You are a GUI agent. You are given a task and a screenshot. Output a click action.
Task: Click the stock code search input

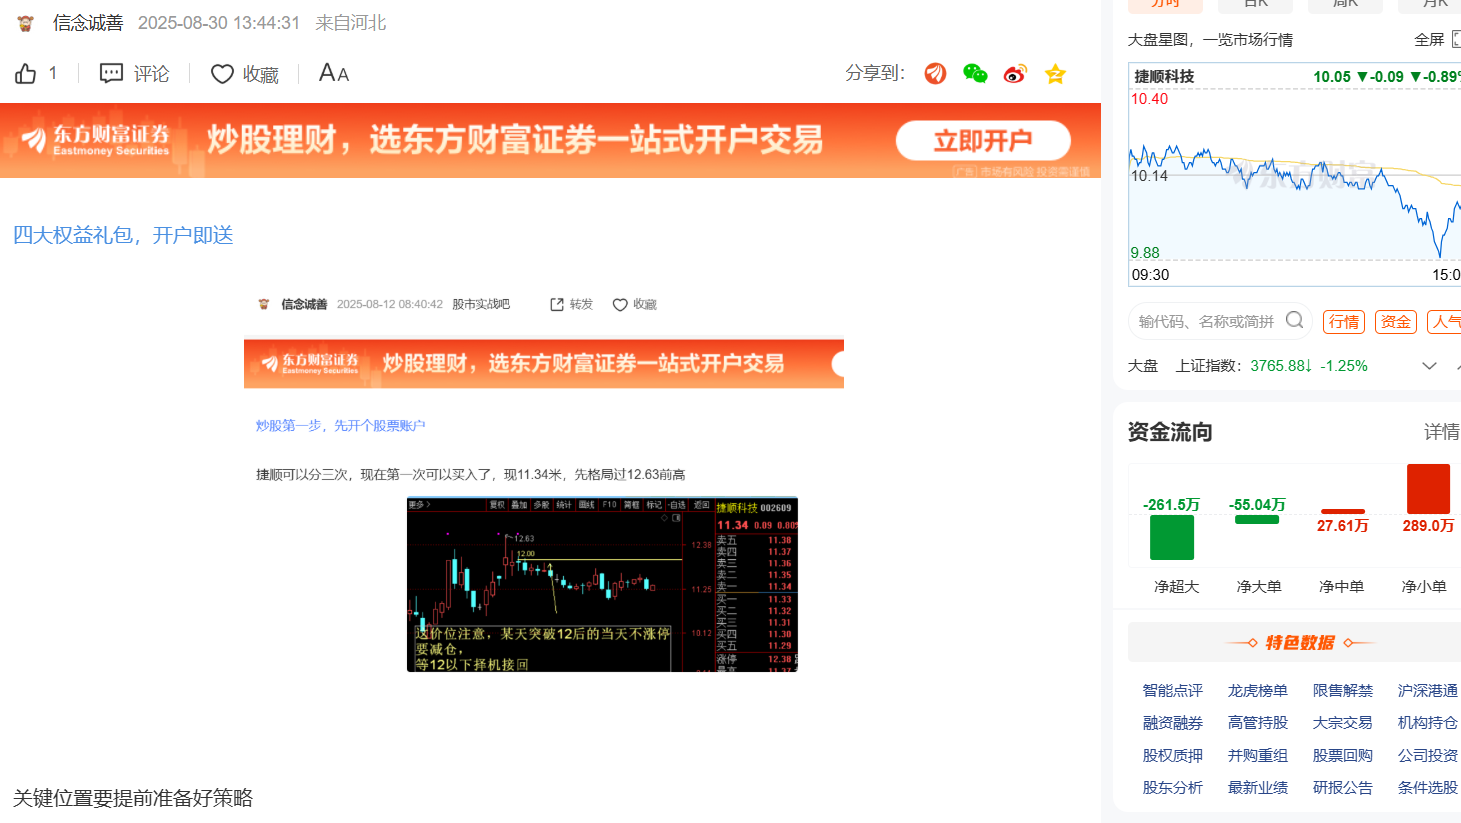click(1206, 321)
